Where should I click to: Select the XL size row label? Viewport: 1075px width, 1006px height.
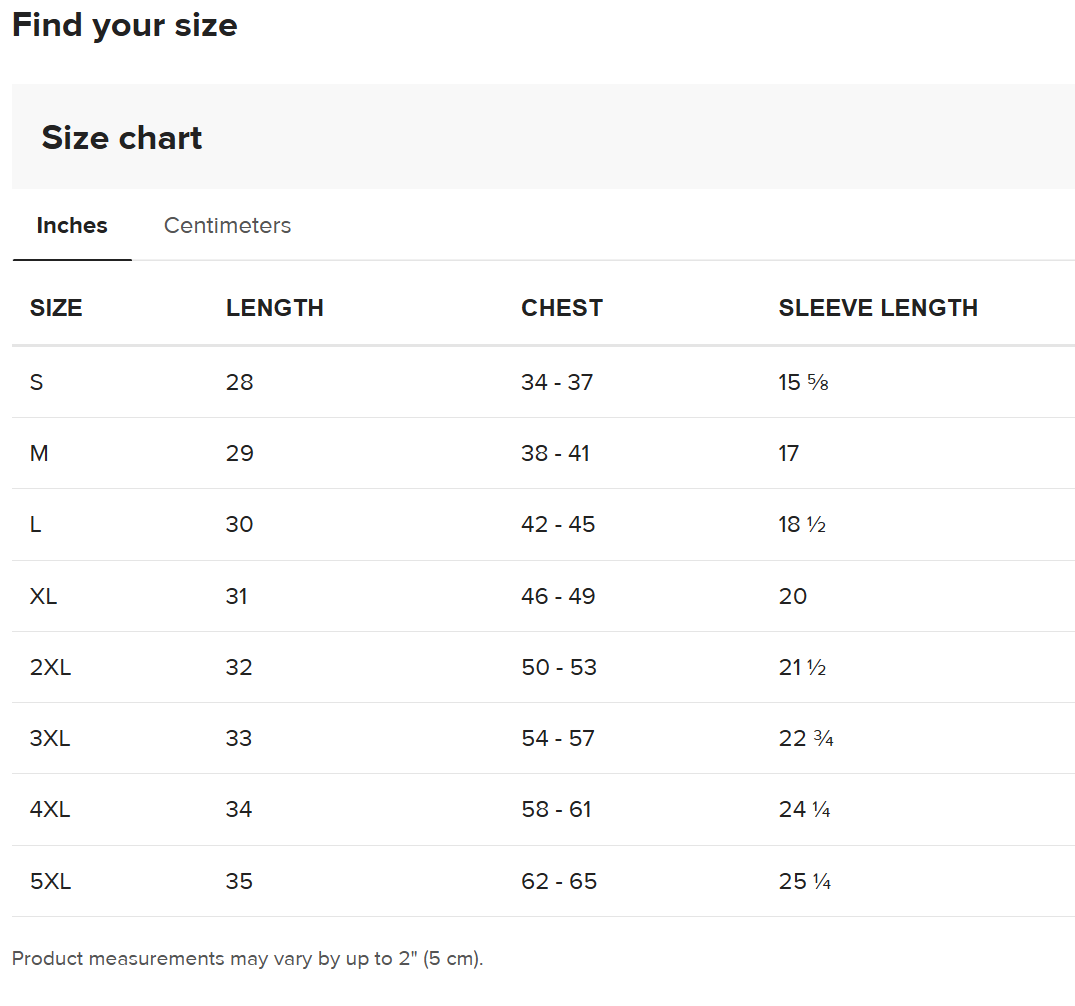(43, 596)
